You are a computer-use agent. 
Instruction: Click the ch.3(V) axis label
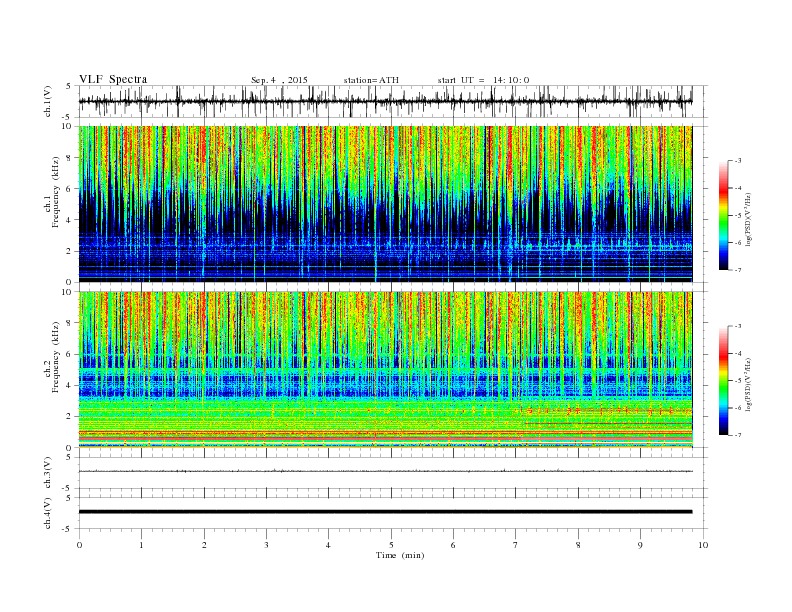pos(48,473)
